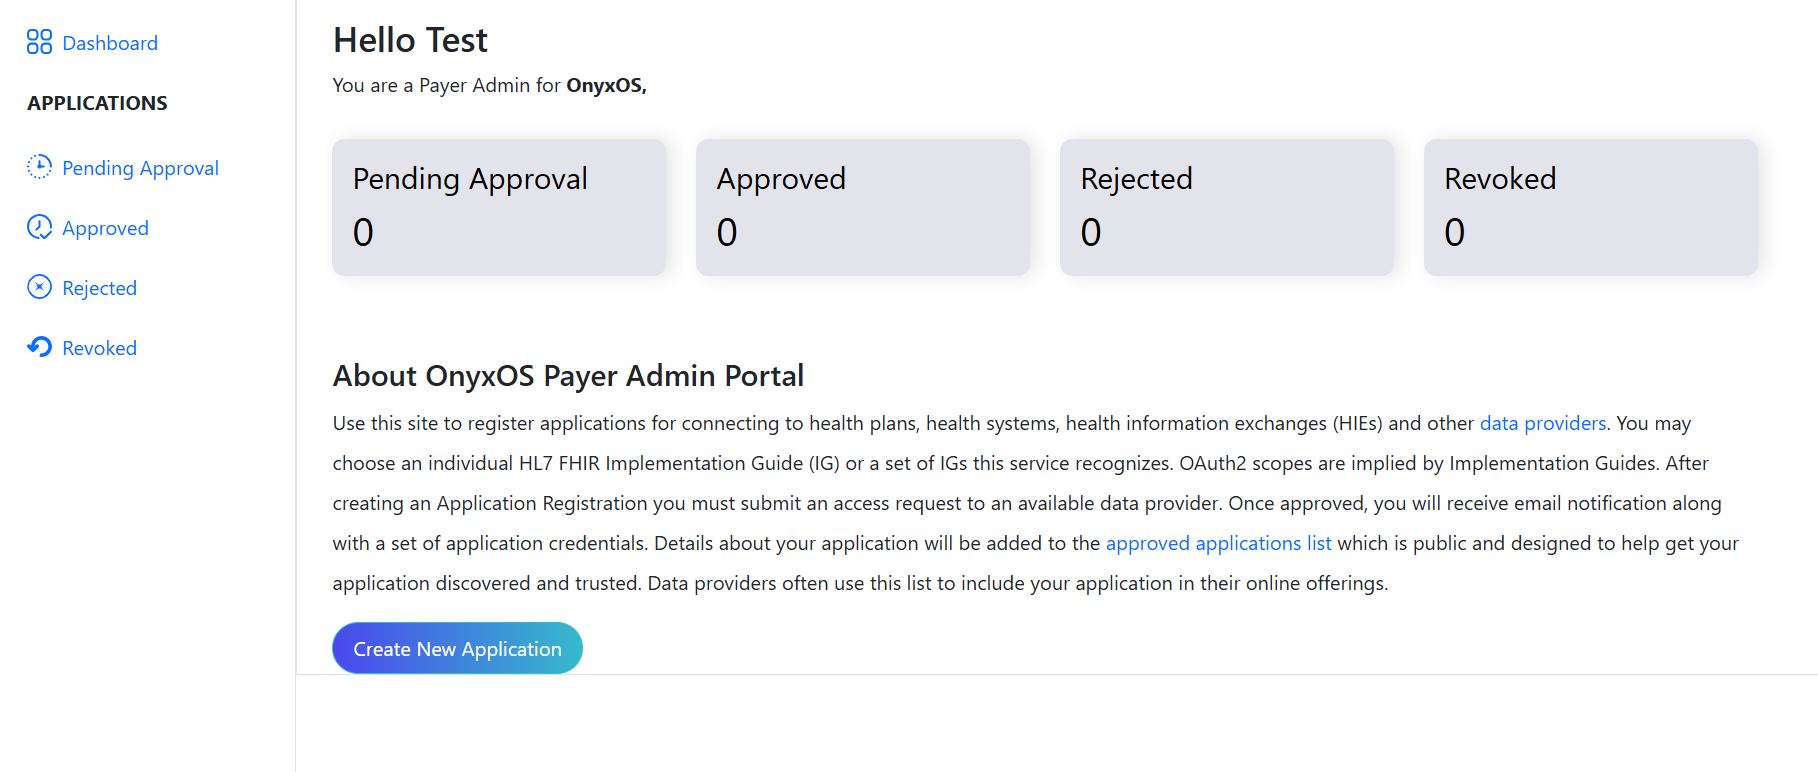Click the About OnyxOS Payer Admin Portal heading
1818x772 pixels.
click(x=568, y=376)
